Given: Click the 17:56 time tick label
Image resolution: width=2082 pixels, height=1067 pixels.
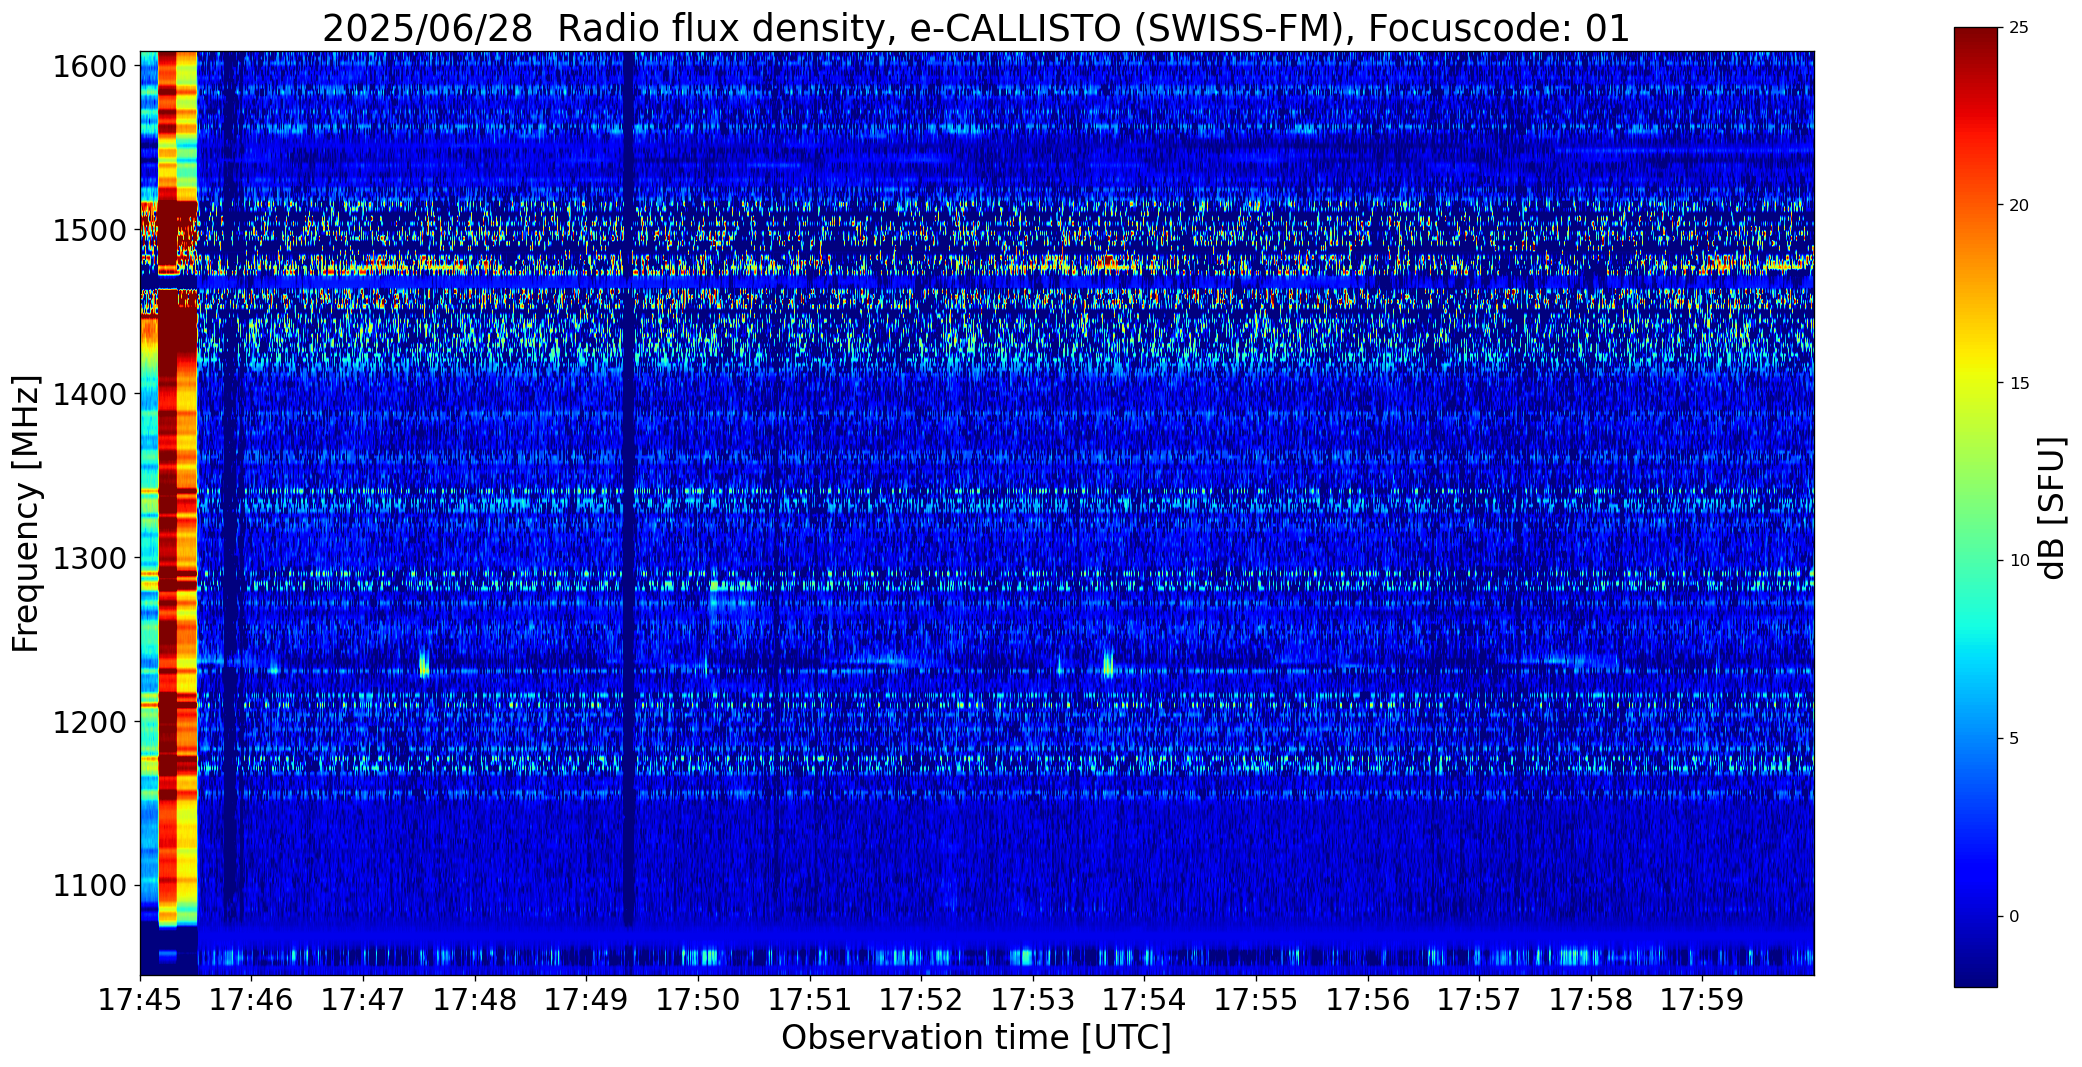Looking at the screenshot, I should (x=1368, y=1000).
